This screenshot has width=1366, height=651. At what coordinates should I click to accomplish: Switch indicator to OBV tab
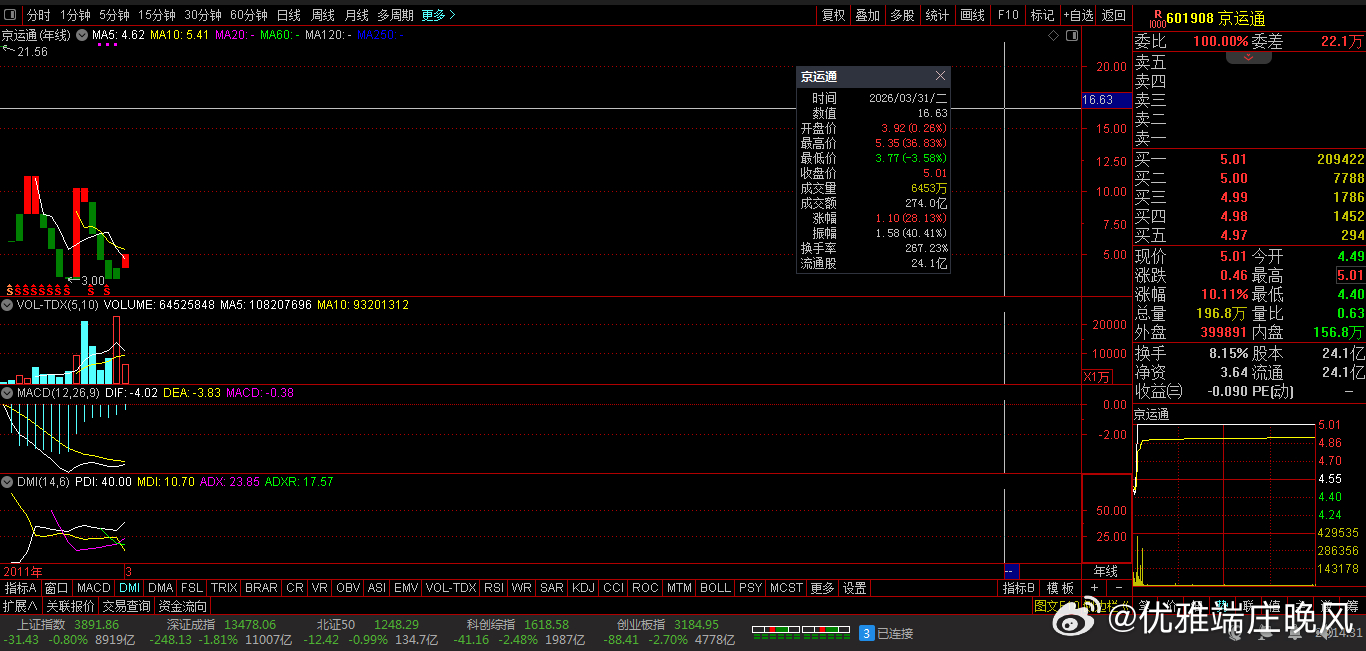click(x=348, y=588)
